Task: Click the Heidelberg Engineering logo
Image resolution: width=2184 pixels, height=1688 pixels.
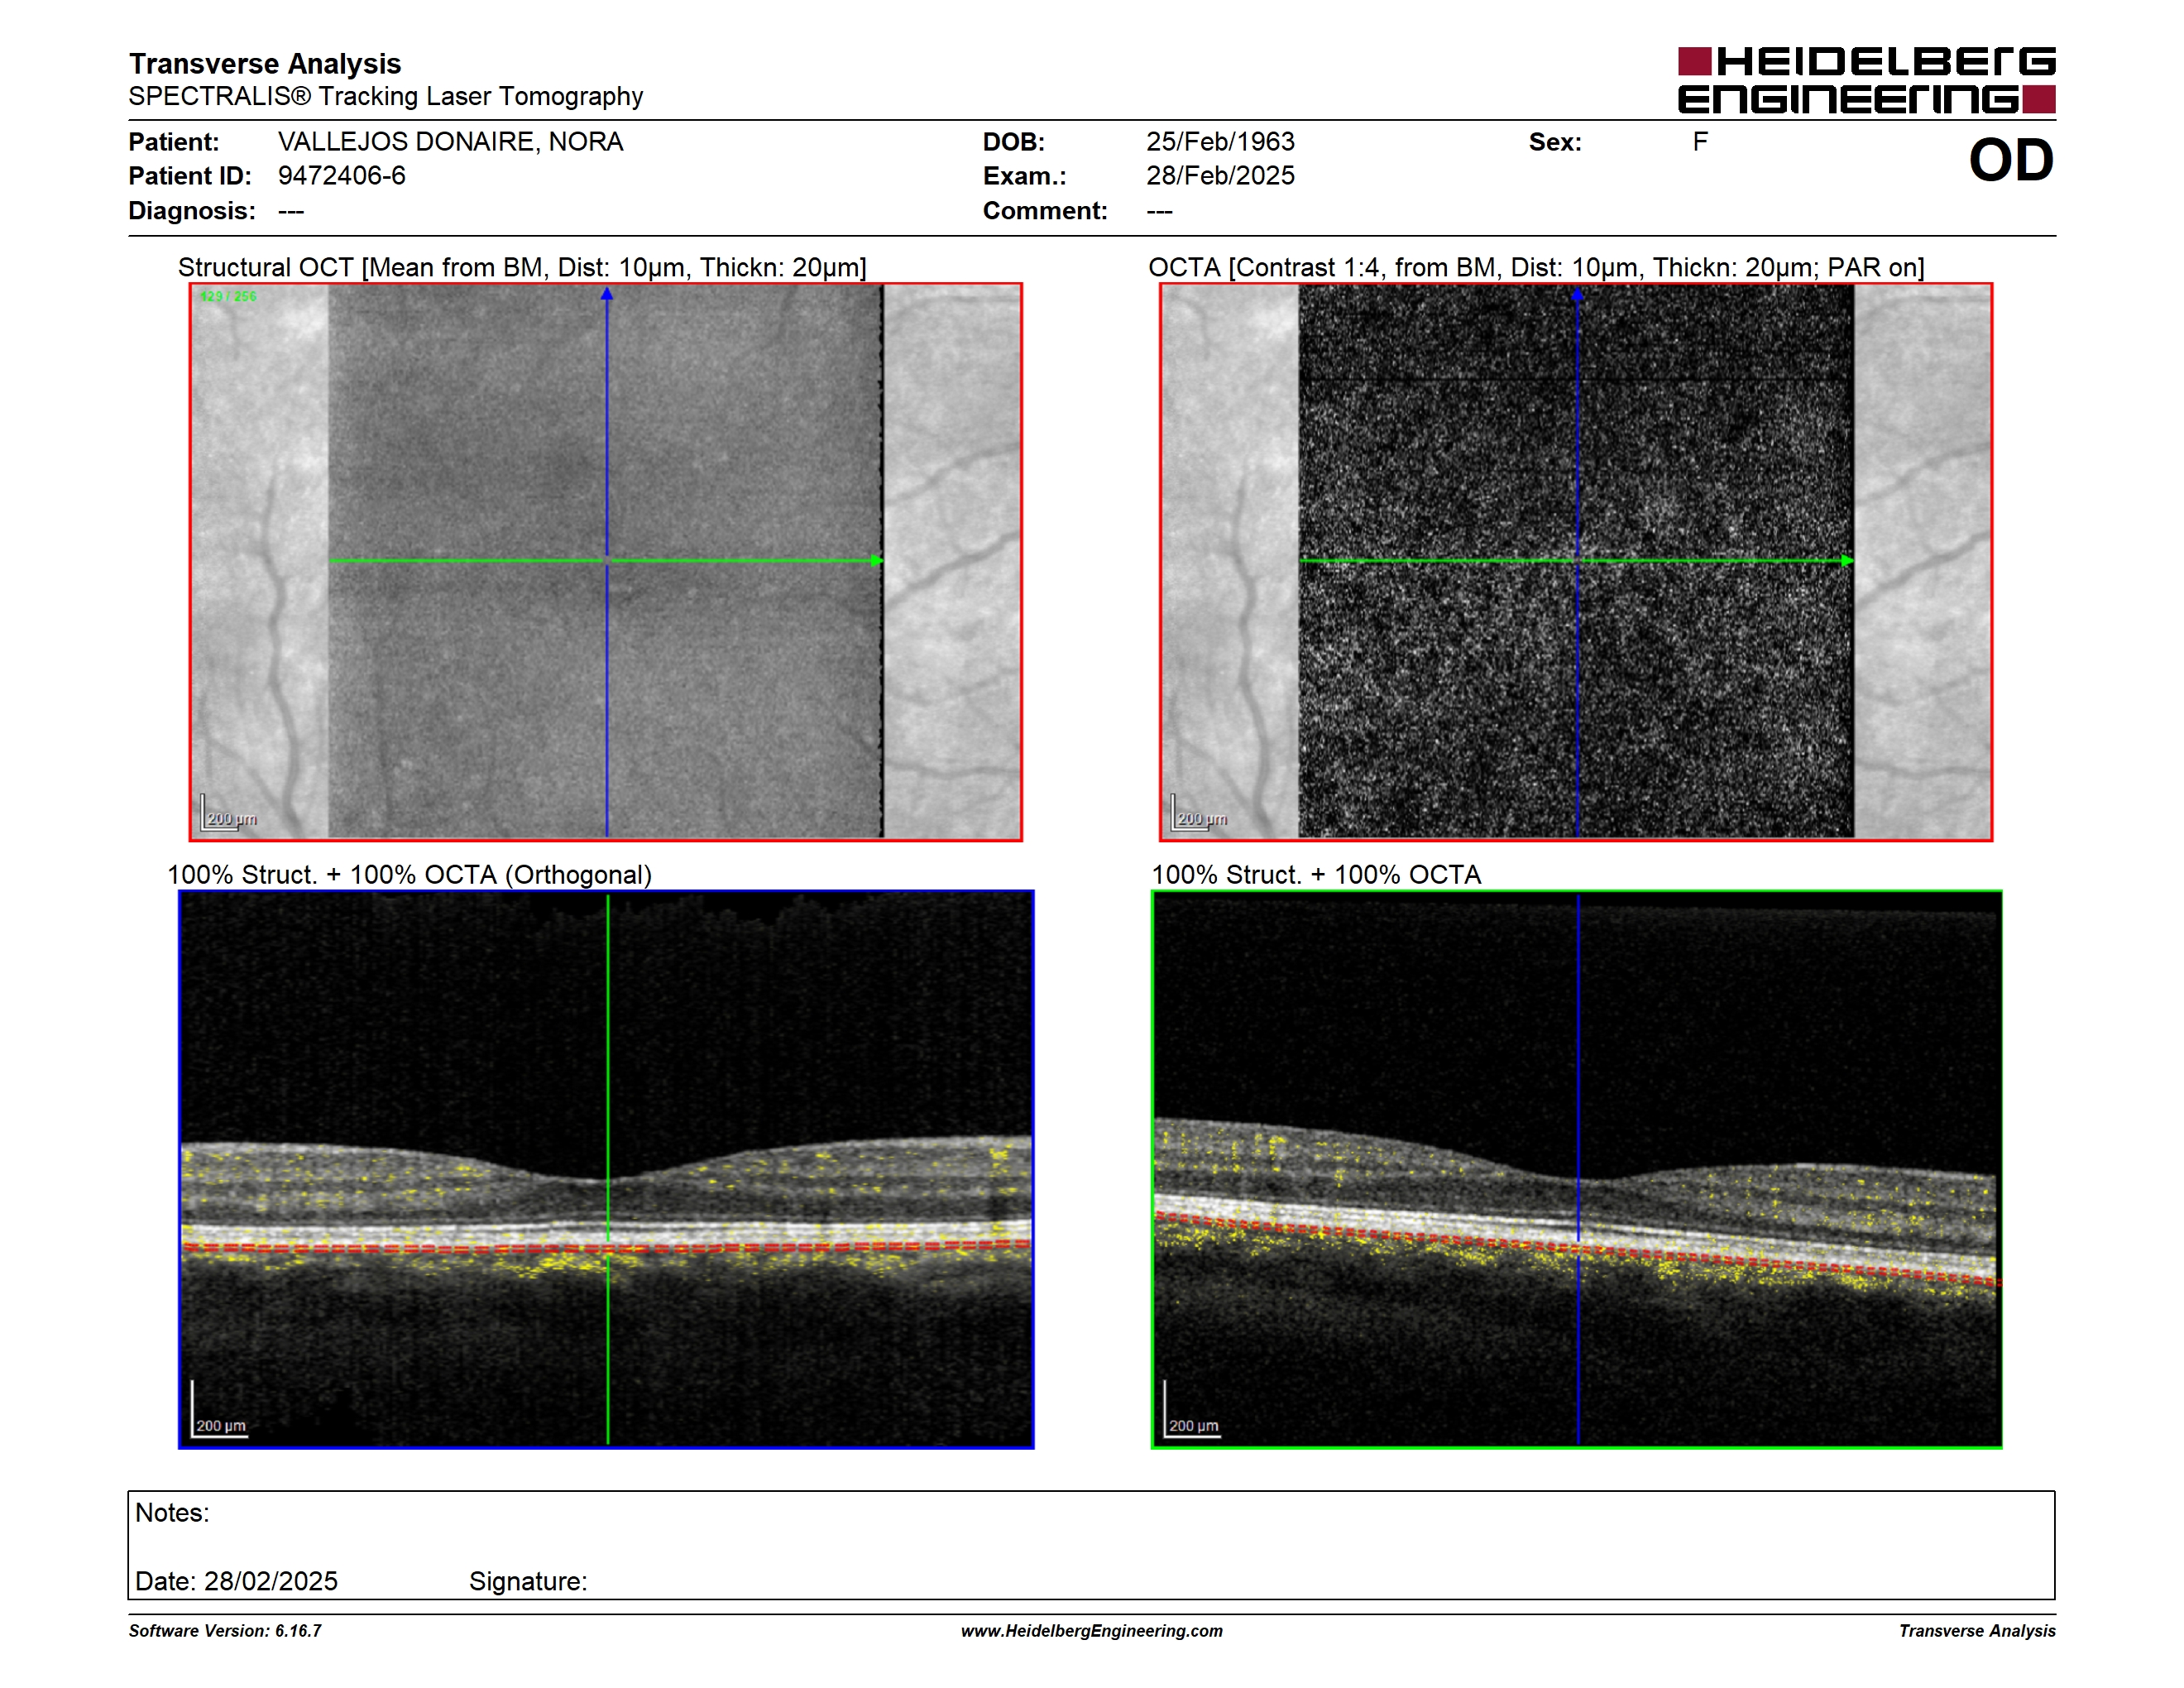Action: pos(1866,80)
